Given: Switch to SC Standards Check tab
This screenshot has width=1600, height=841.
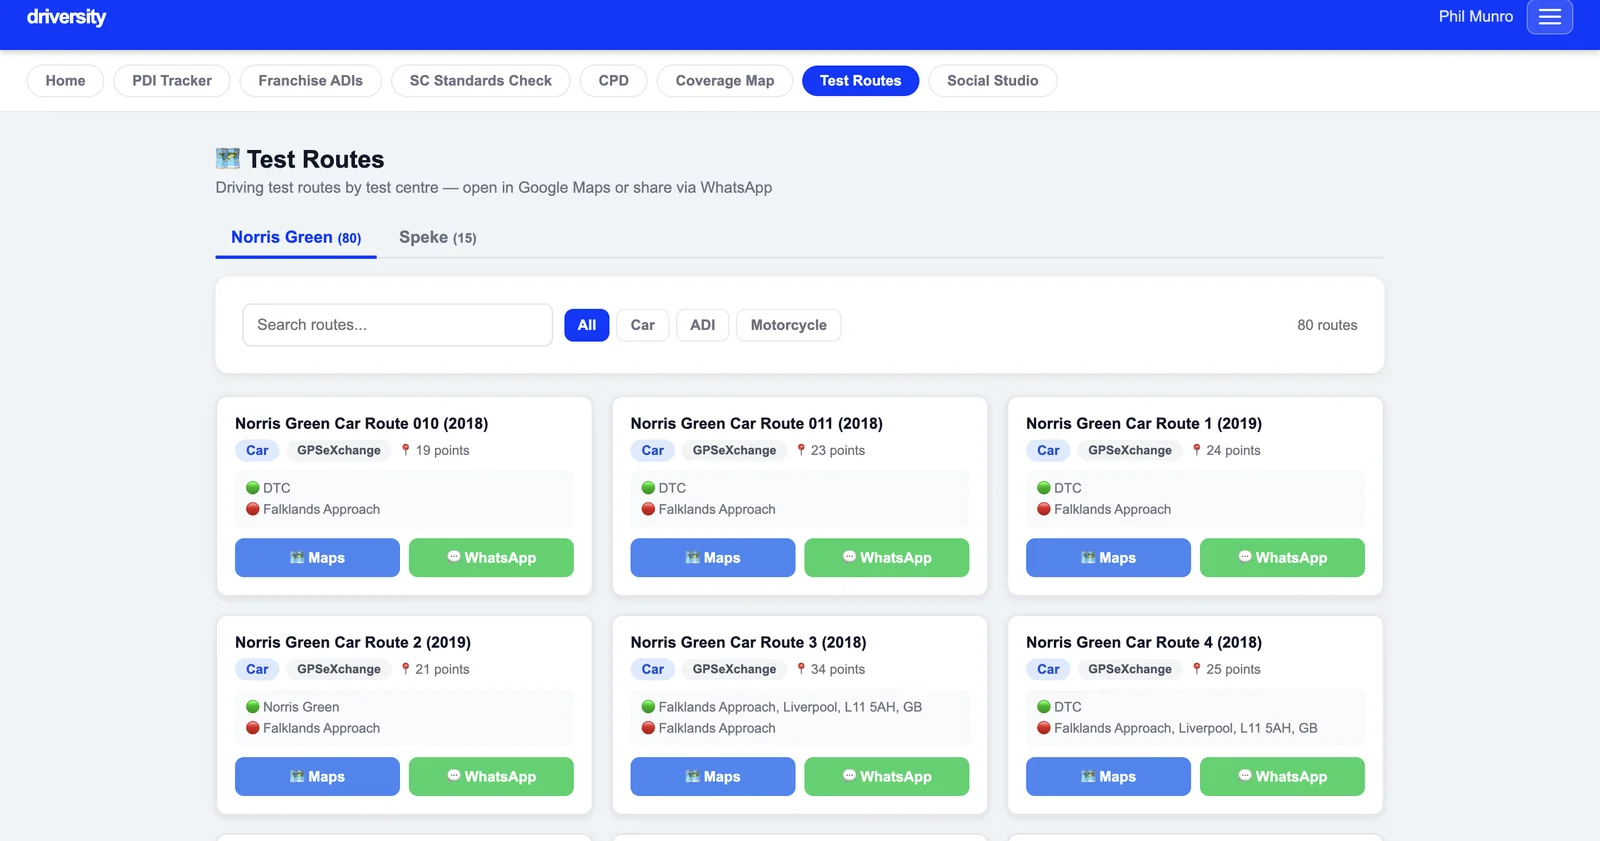Looking at the screenshot, I should tap(481, 81).
